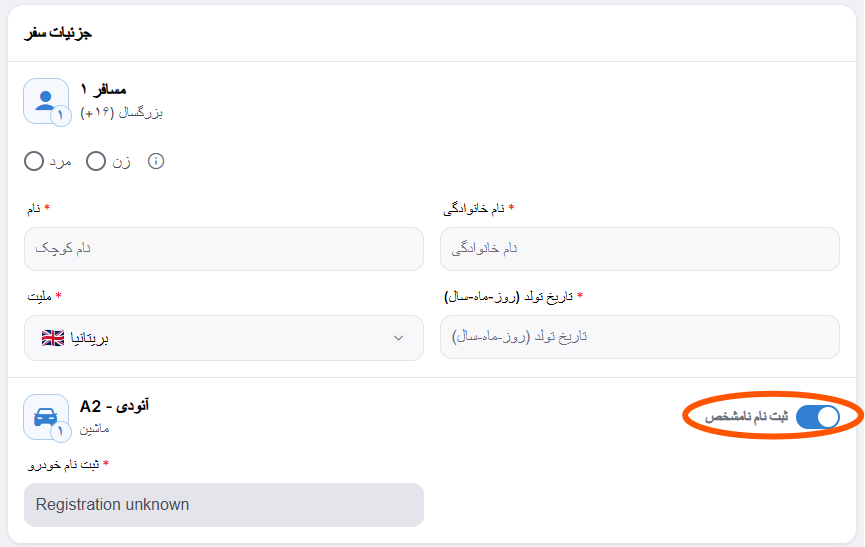The width and height of the screenshot is (865, 547).
Task: Click the نام کوچک first name field
Action: click(224, 249)
